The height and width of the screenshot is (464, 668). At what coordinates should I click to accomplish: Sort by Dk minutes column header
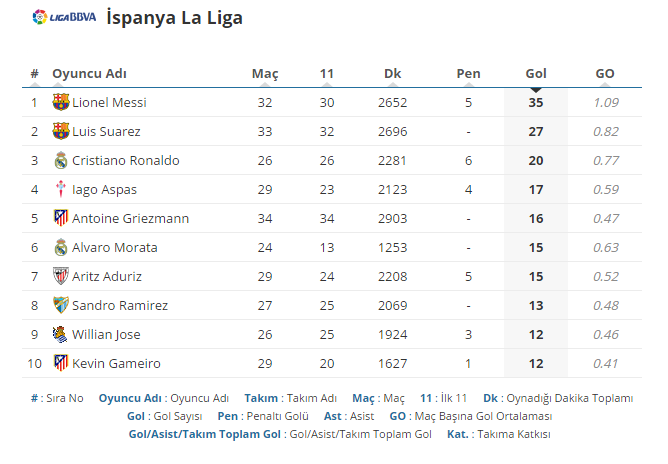(x=392, y=74)
